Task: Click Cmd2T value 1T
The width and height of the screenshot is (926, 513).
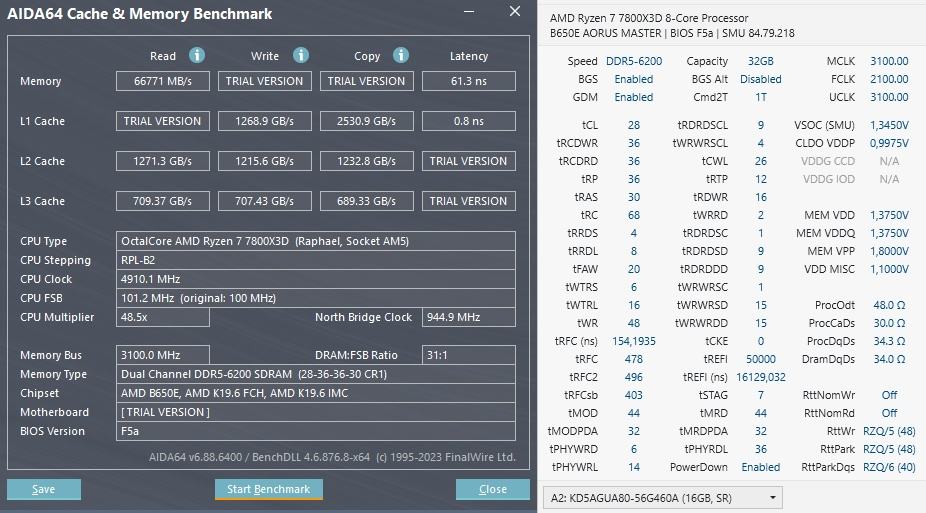Action: tap(761, 97)
